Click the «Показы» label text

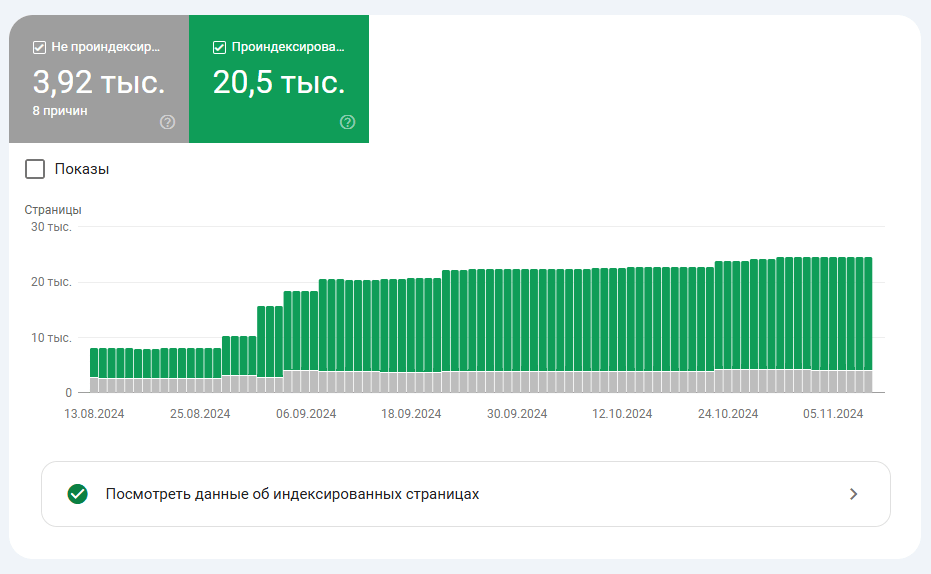point(82,169)
